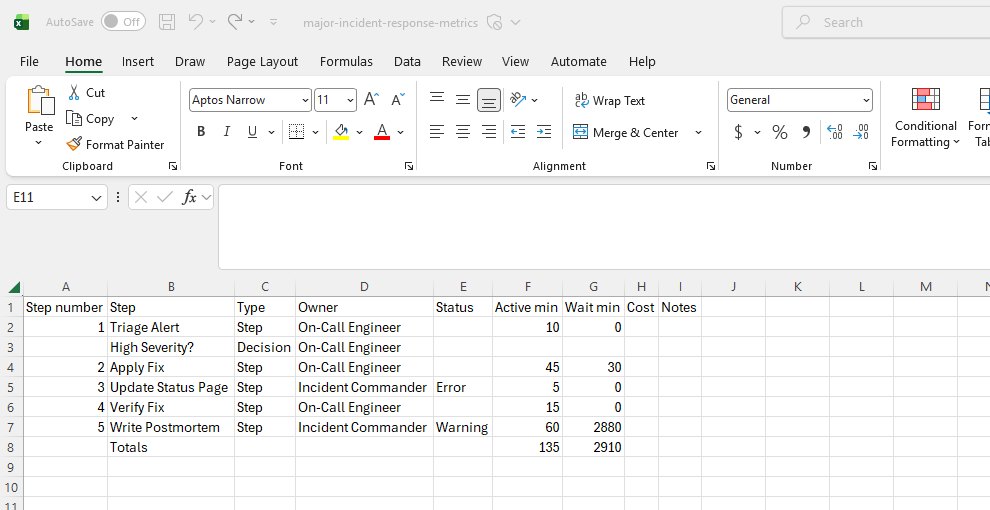Viewport: 990px width, 510px height.
Task: Click the Select All corner triangle
Action: (x=14, y=288)
